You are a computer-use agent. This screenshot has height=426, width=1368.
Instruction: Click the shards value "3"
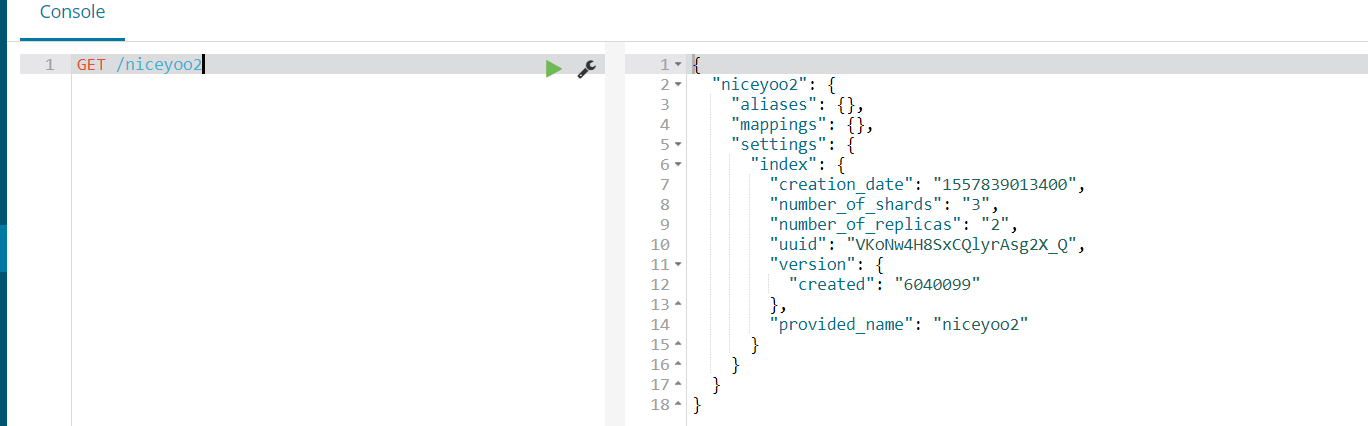pyautogui.click(x=976, y=205)
